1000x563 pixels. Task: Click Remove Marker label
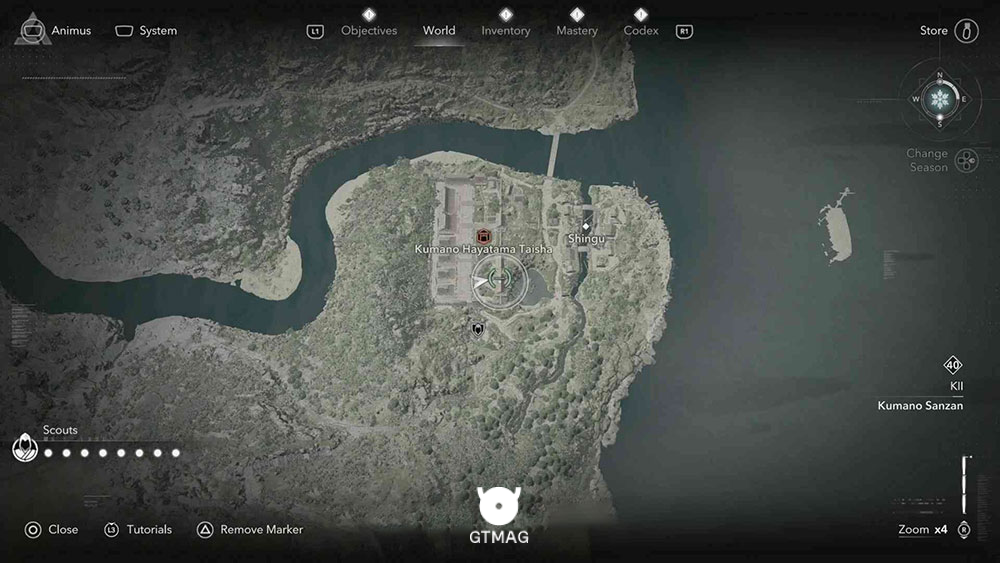point(261,530)
